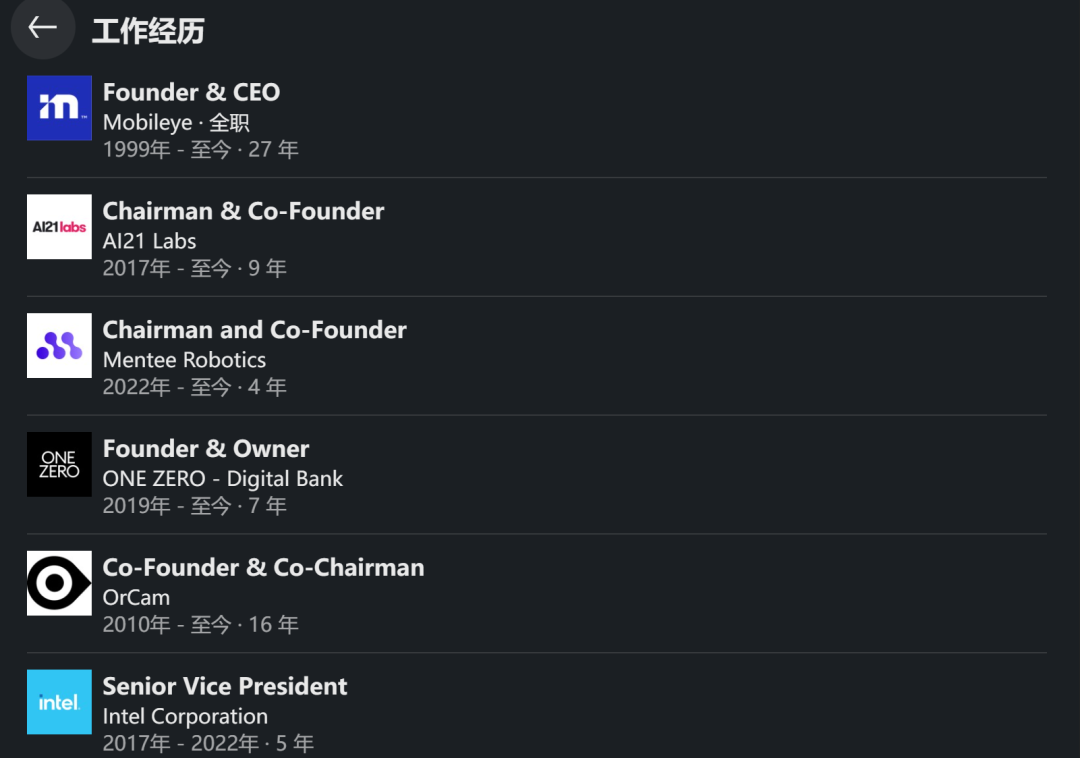Click the Founder & Owner title
The width and height of the screenshot is (1080, 758).
[x=206, y=449]
